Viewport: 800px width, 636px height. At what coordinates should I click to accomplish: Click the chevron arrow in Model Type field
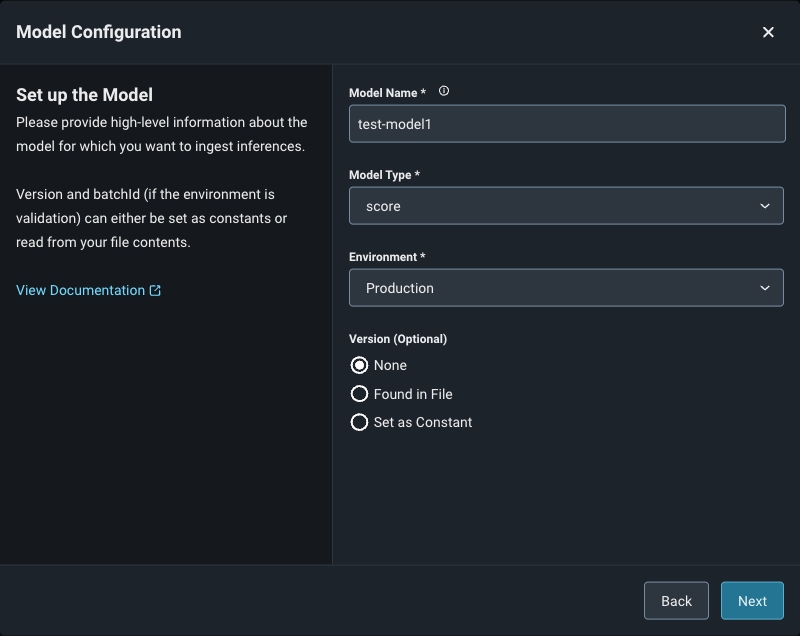(x=765, y=206)
